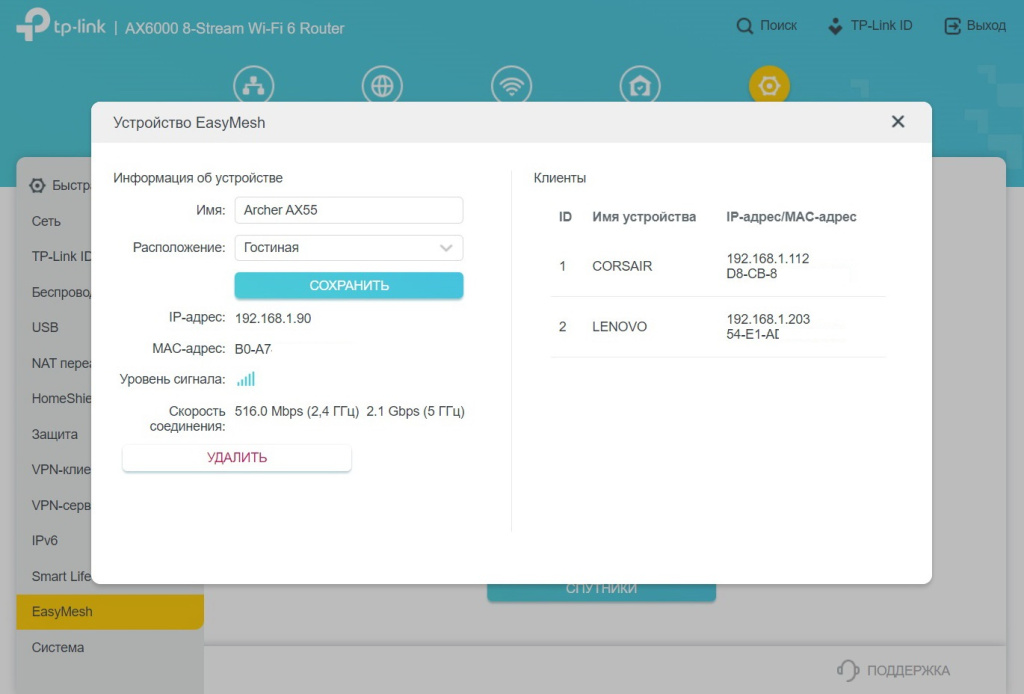Open HomeShield in the sidebar

61,398
